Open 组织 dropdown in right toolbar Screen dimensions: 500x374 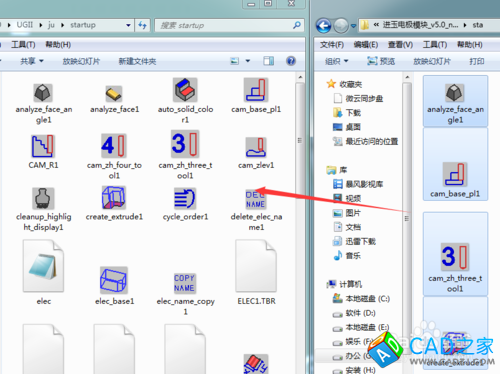click(x=337, y=61)
